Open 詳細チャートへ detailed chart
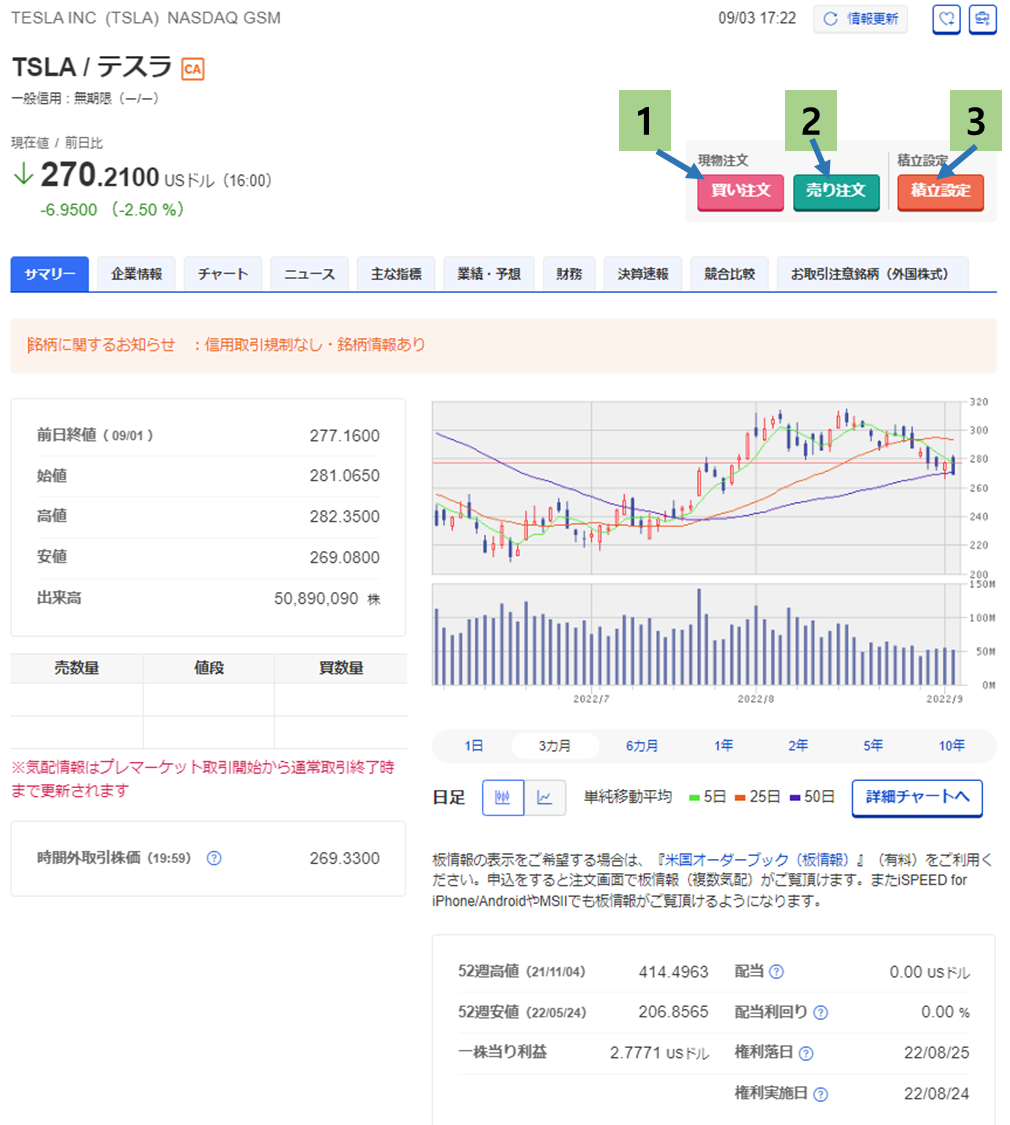 pos(917,798)
